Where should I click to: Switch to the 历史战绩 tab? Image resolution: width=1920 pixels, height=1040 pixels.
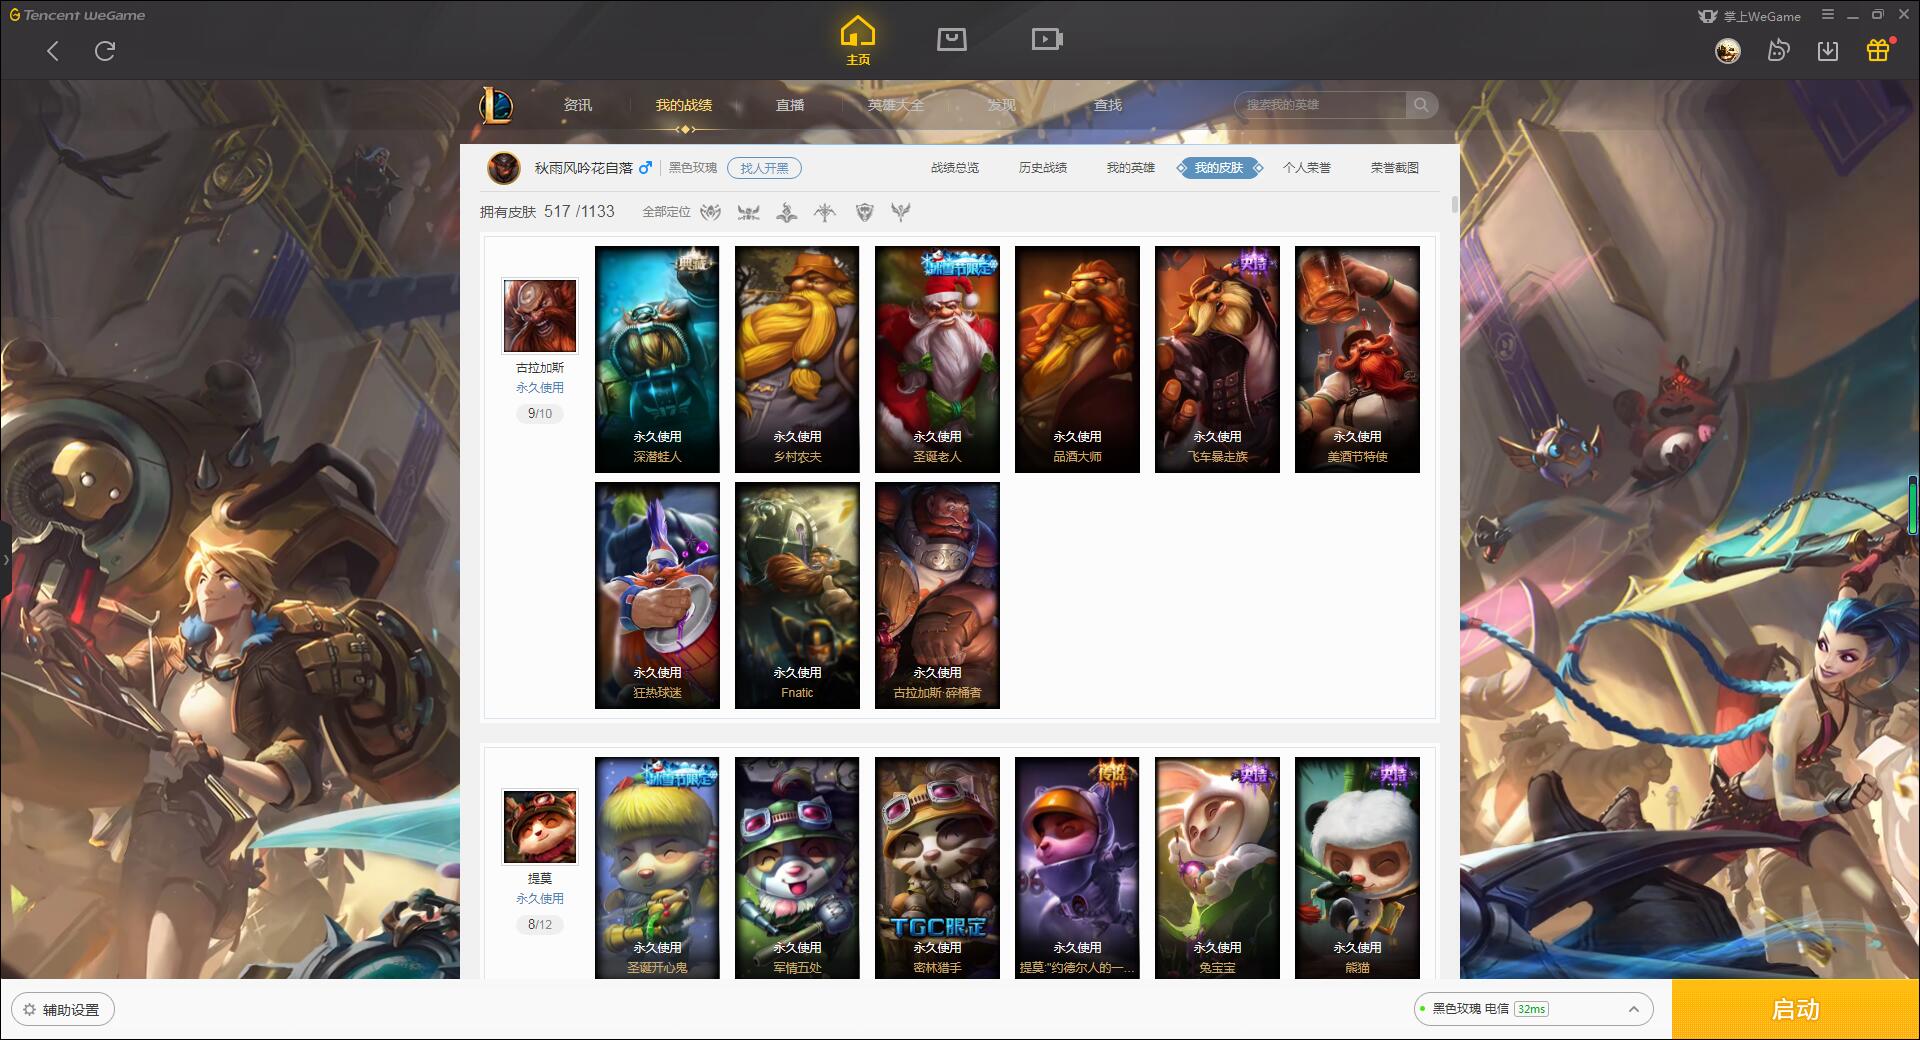coord(1043,168)
